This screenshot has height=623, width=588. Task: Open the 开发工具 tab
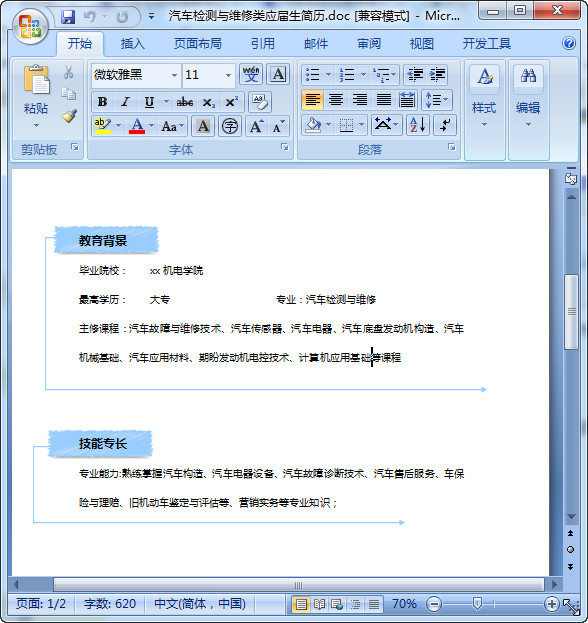(487, 43)
